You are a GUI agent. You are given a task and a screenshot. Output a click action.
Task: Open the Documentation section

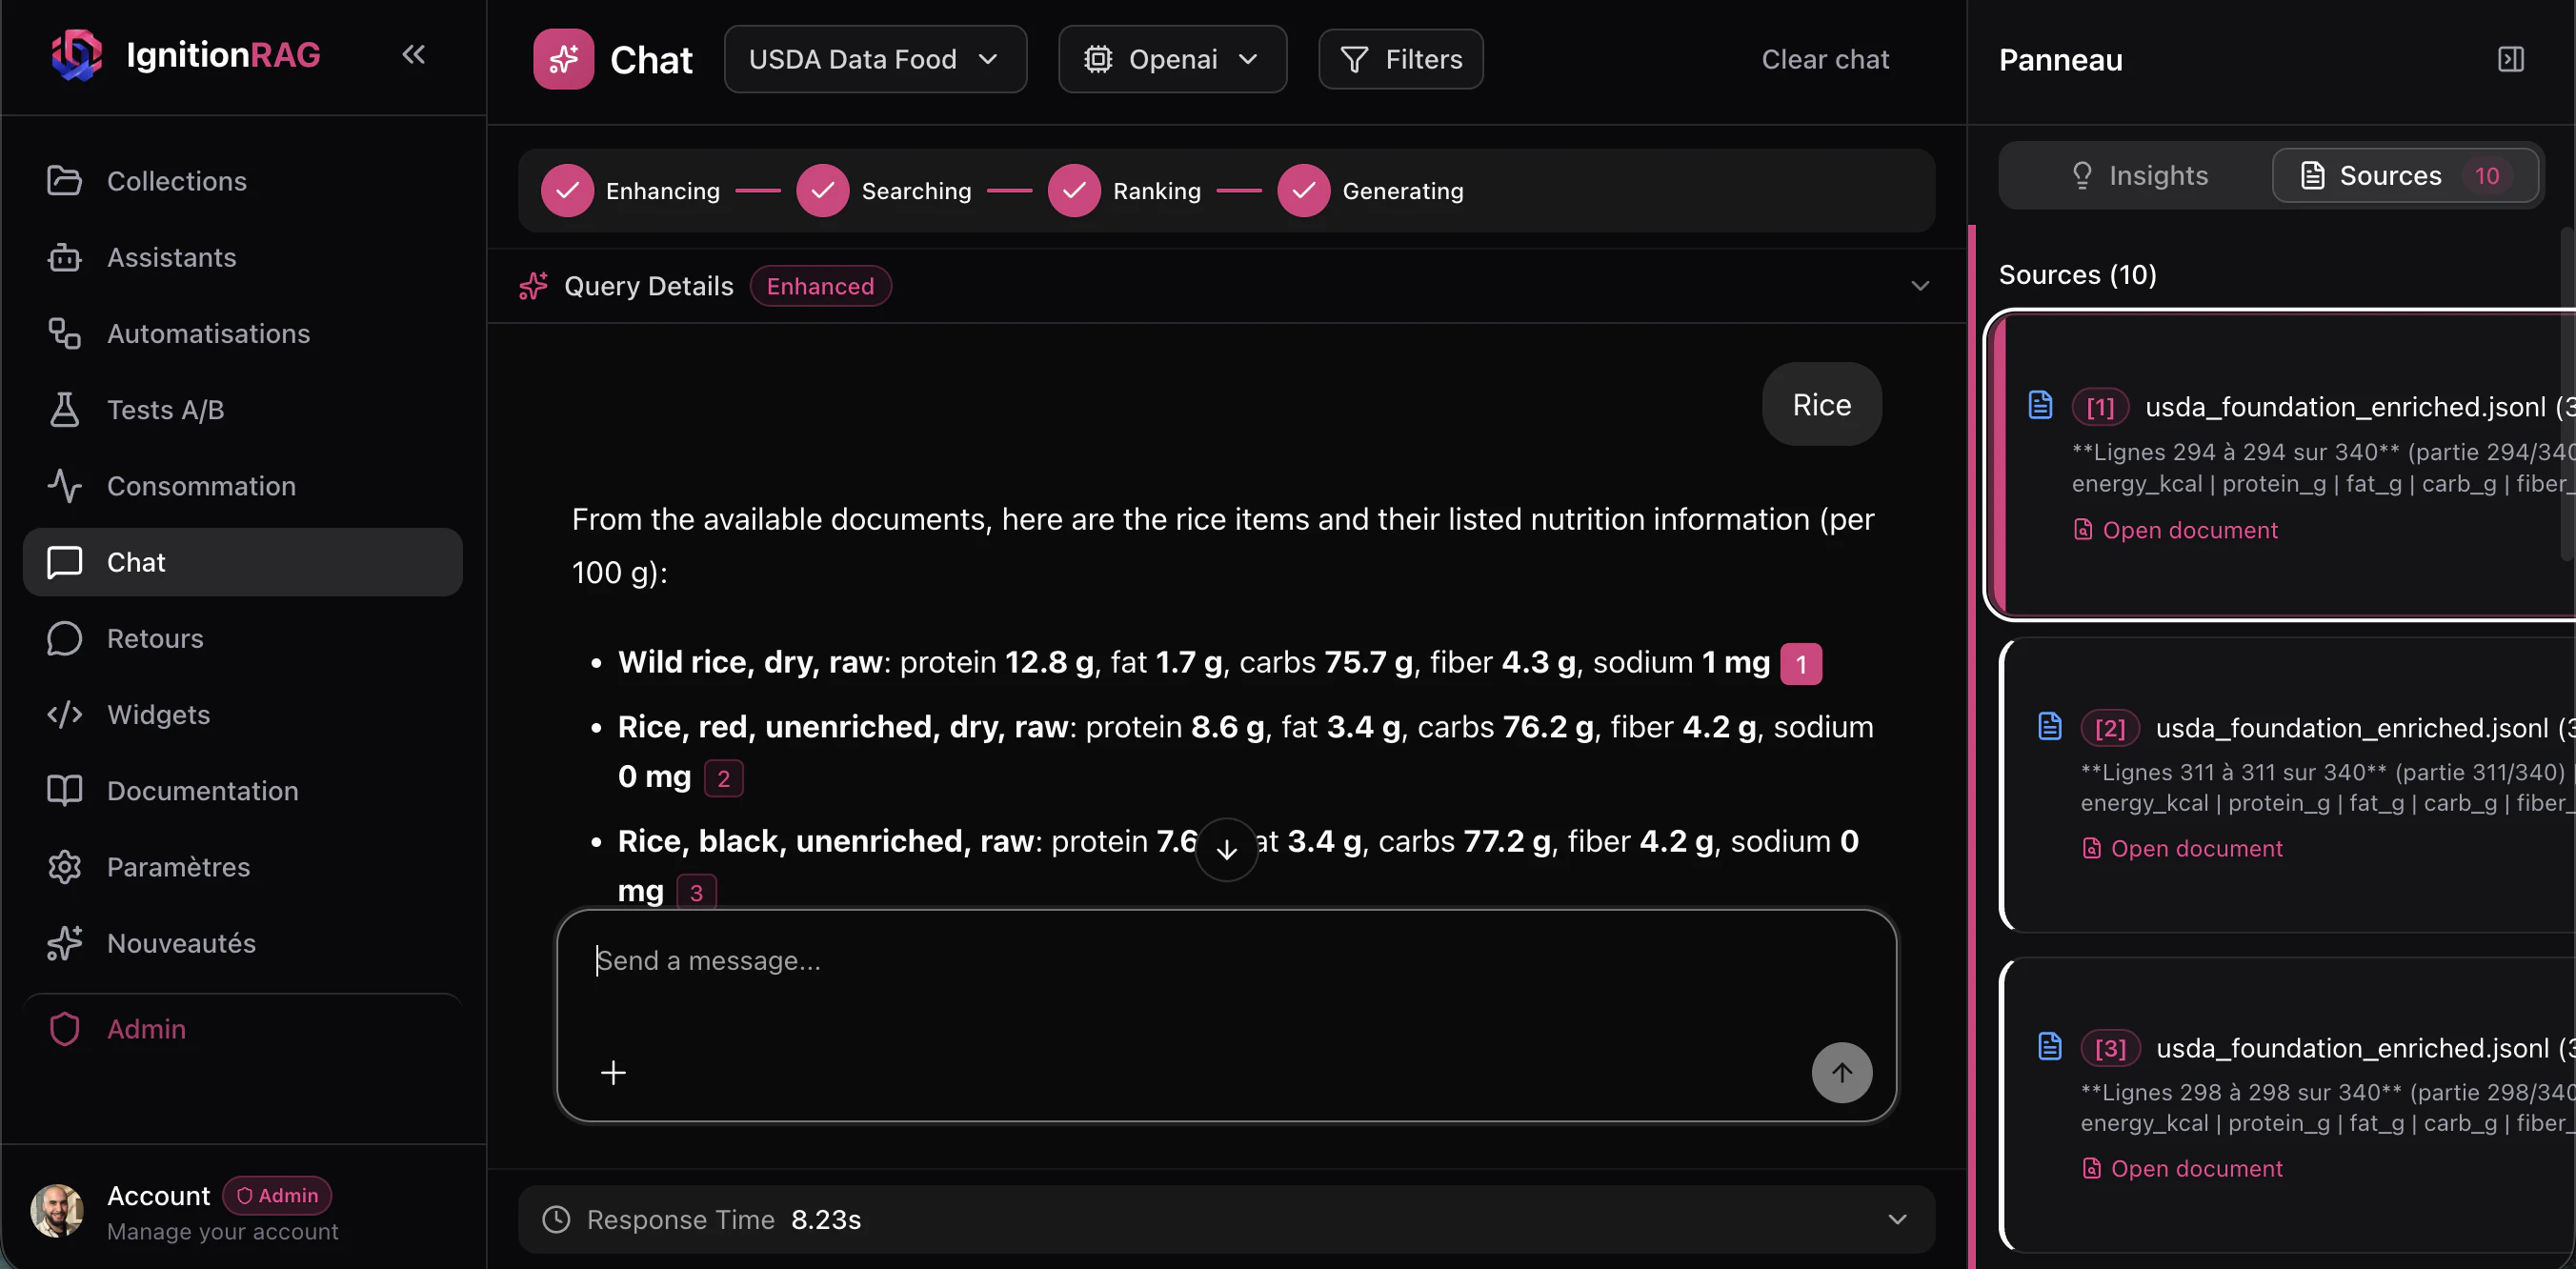tap(201, 790)
